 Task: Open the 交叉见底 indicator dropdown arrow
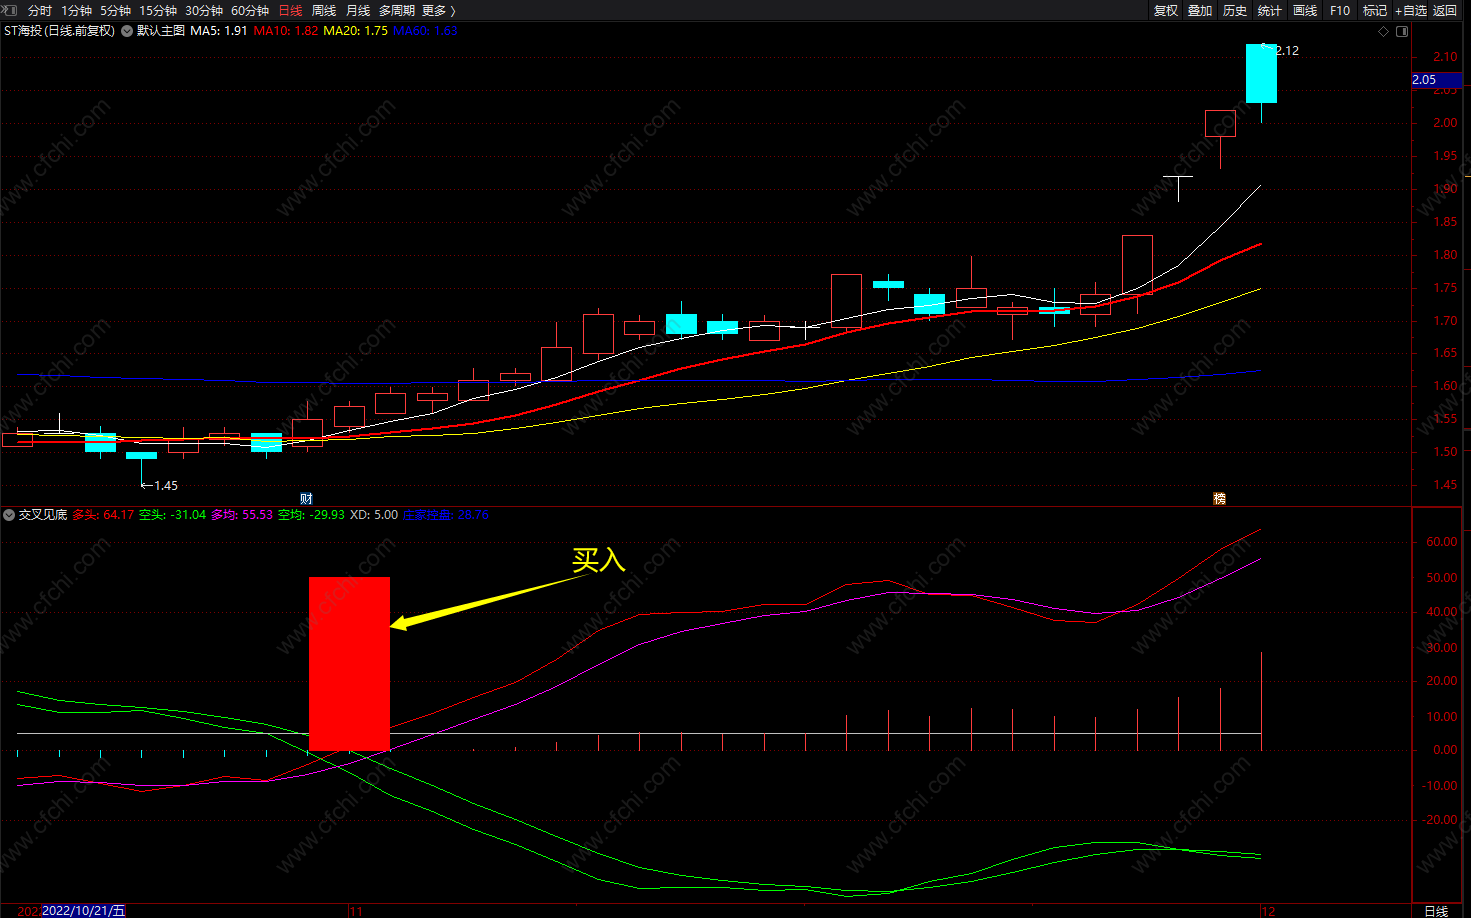click(9, 515)
